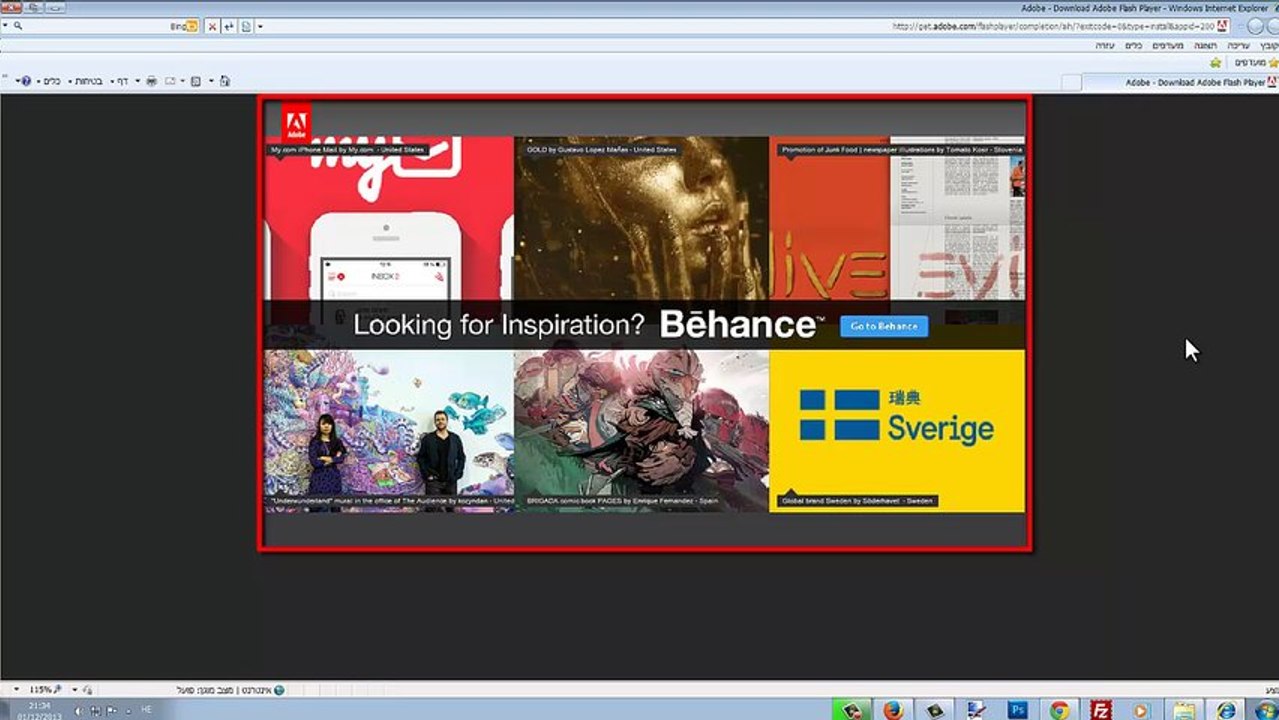Click the volume speaker icon in tray

[79, 711]
